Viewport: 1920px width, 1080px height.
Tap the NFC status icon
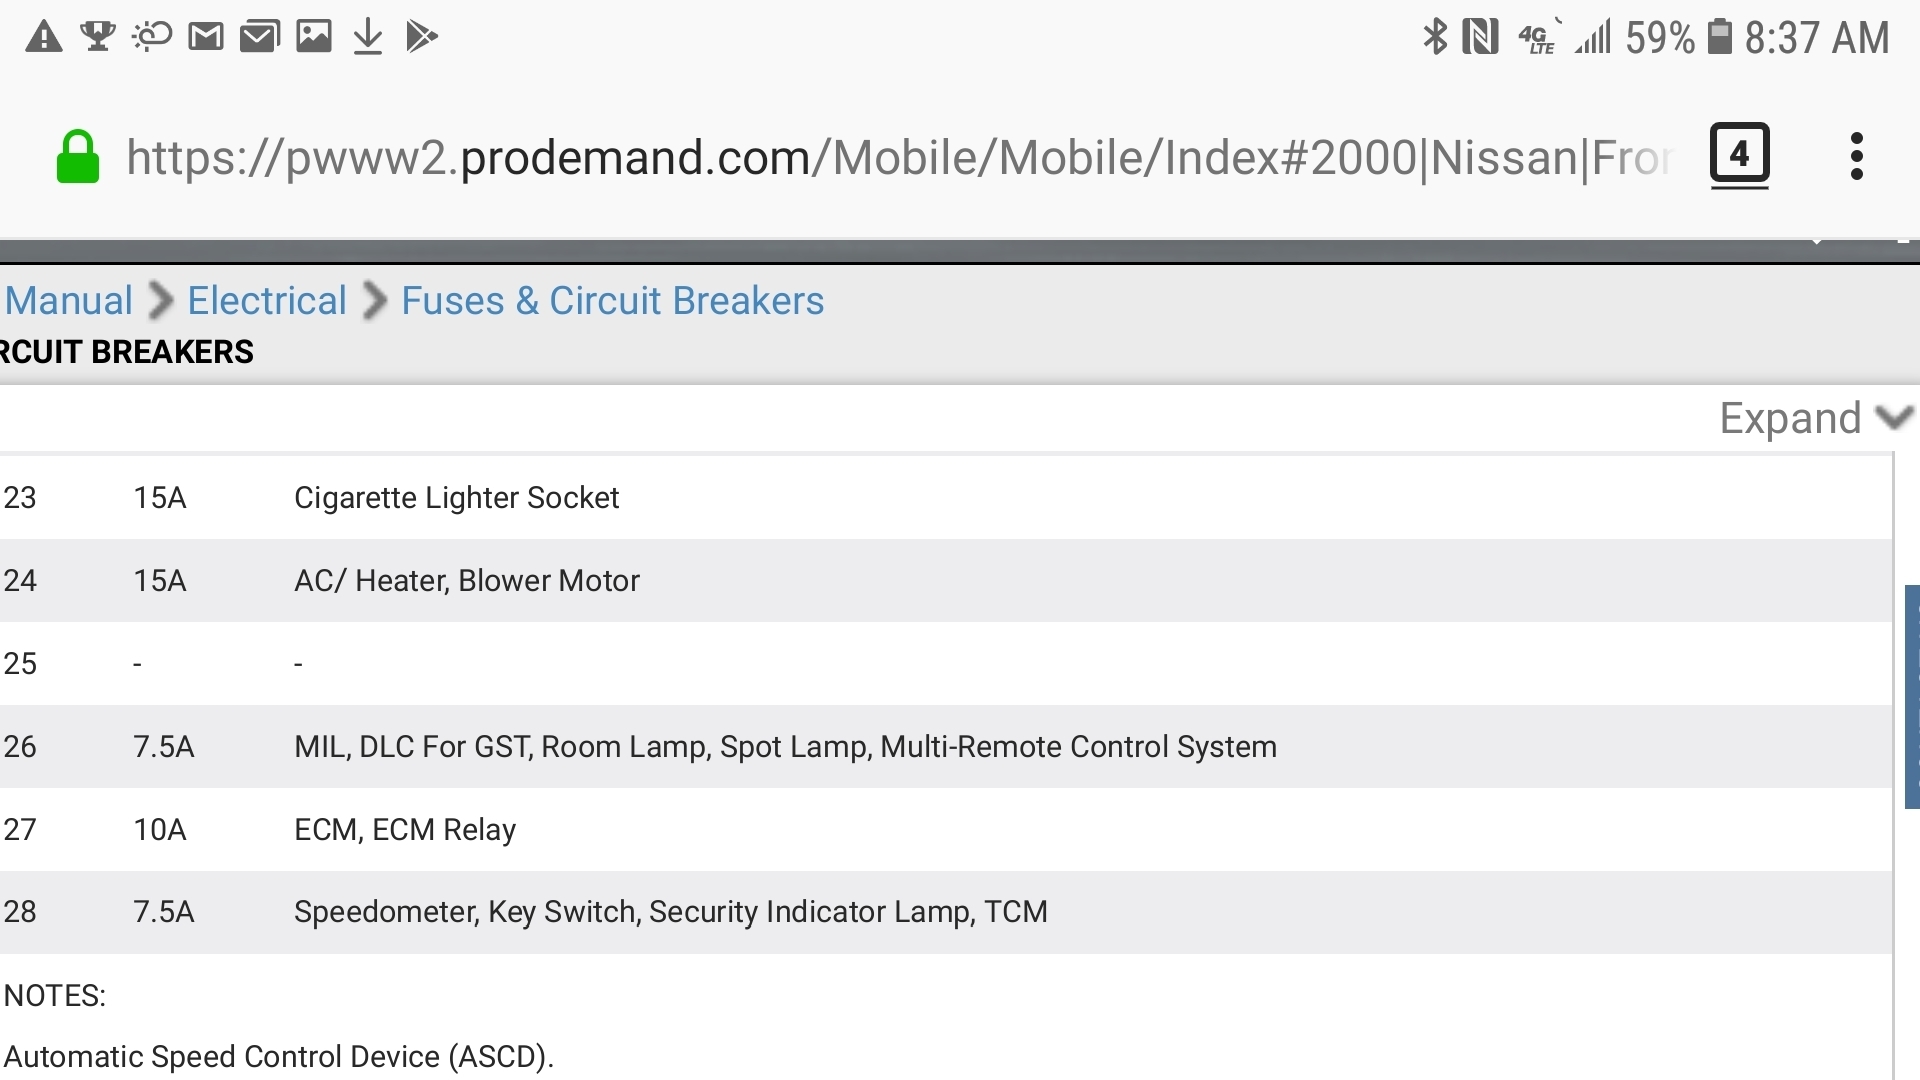[x=1480, y=38]
